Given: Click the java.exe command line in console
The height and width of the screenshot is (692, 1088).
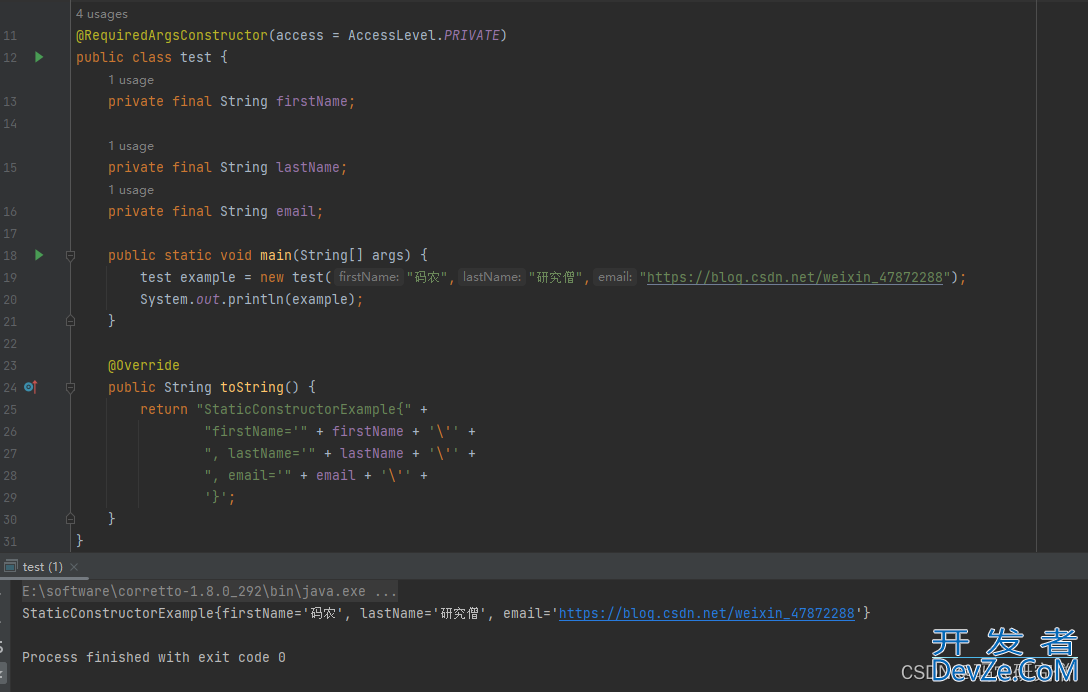Looking at the screenshot, I should point(209,591).
